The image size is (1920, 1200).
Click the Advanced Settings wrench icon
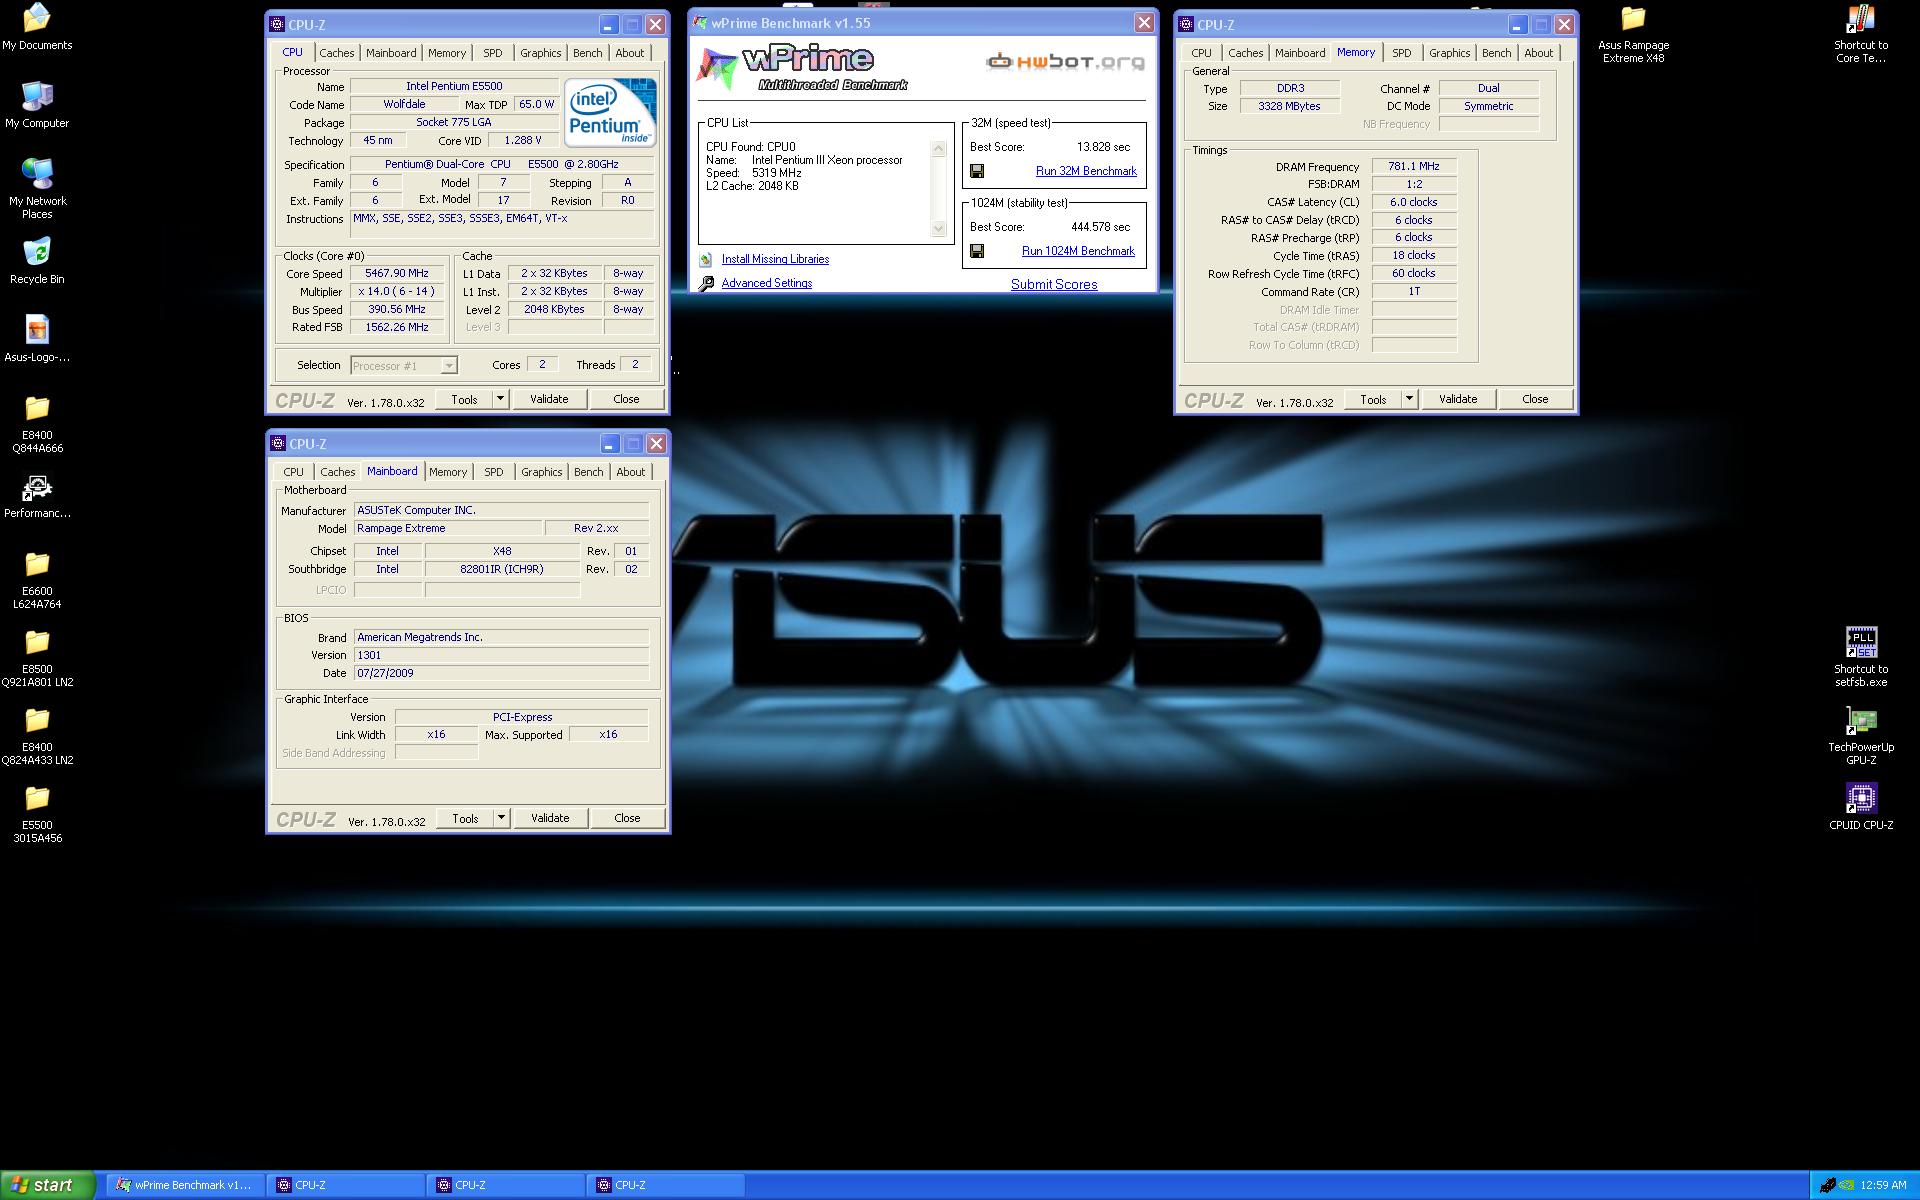(706, 283)
